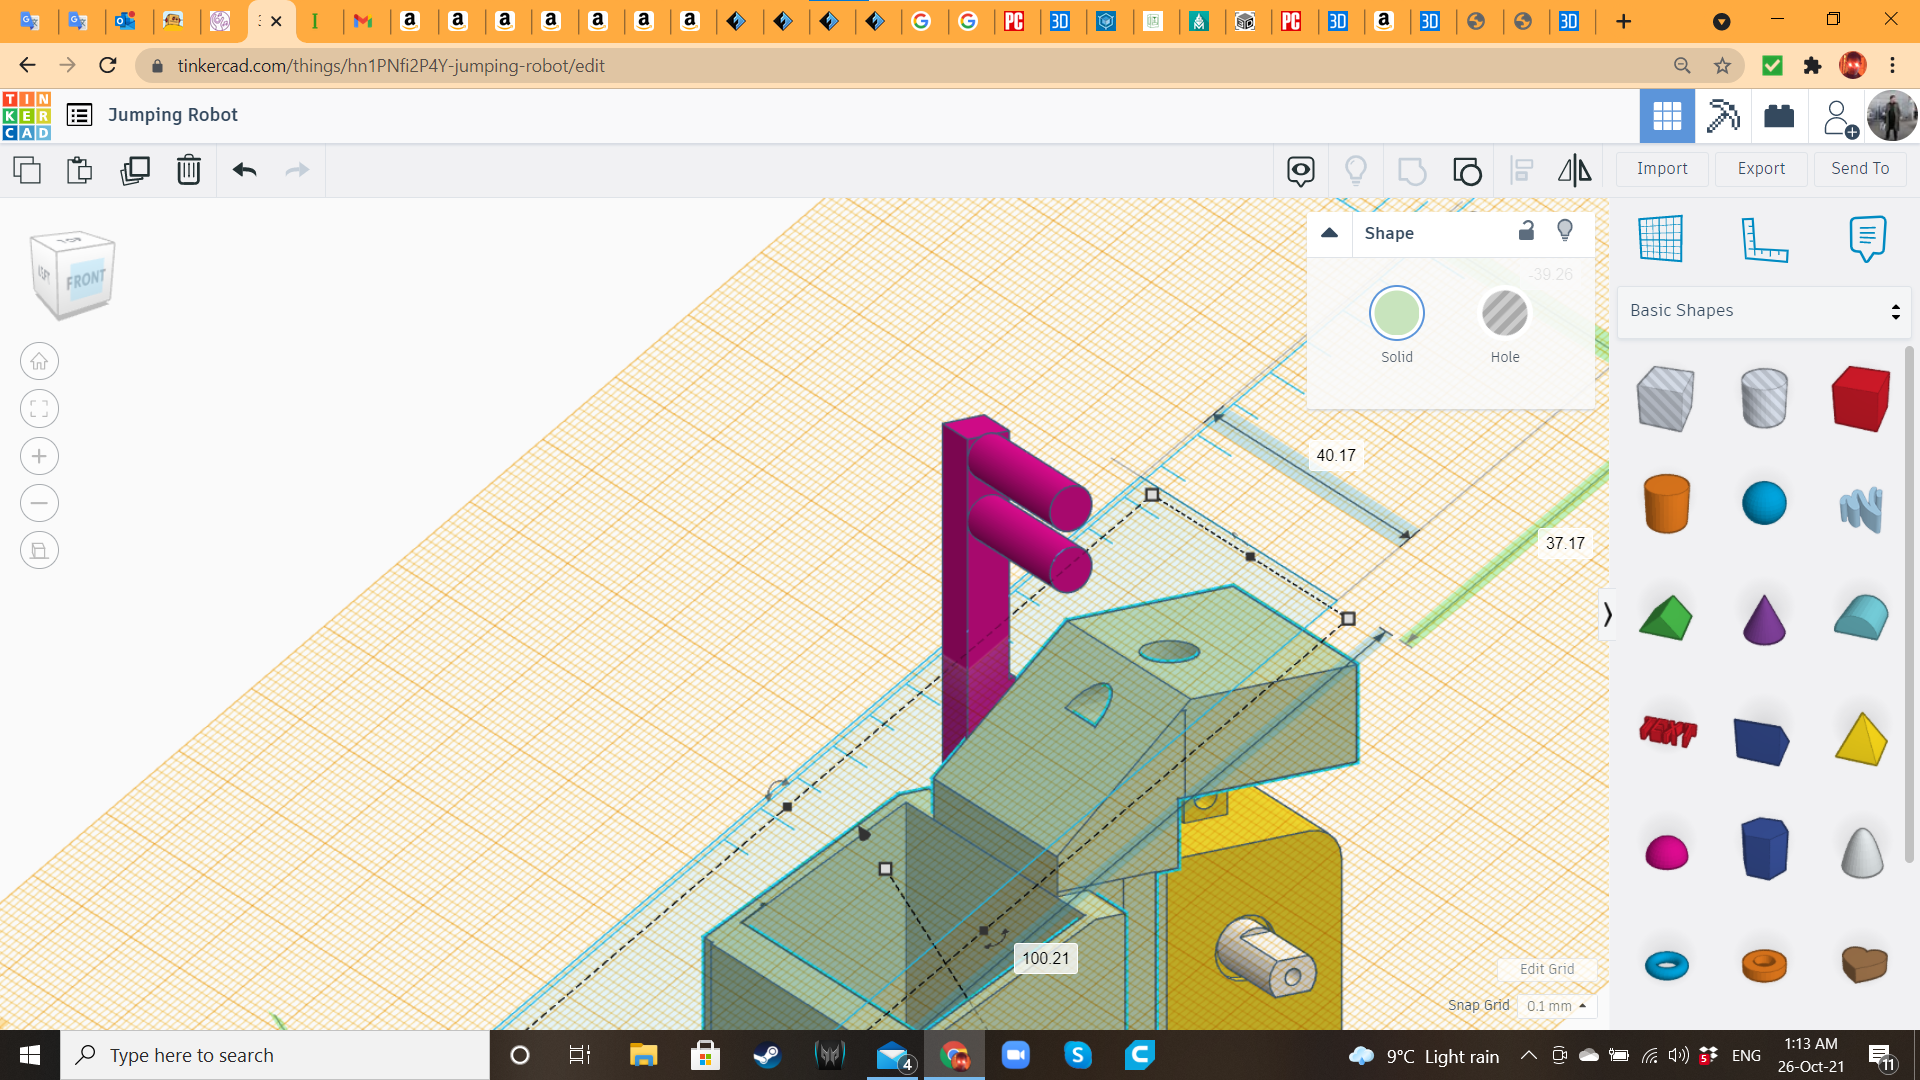Open File Explorer from the taskbar
The image size is (1920, 1080).
coord(643,1055)
